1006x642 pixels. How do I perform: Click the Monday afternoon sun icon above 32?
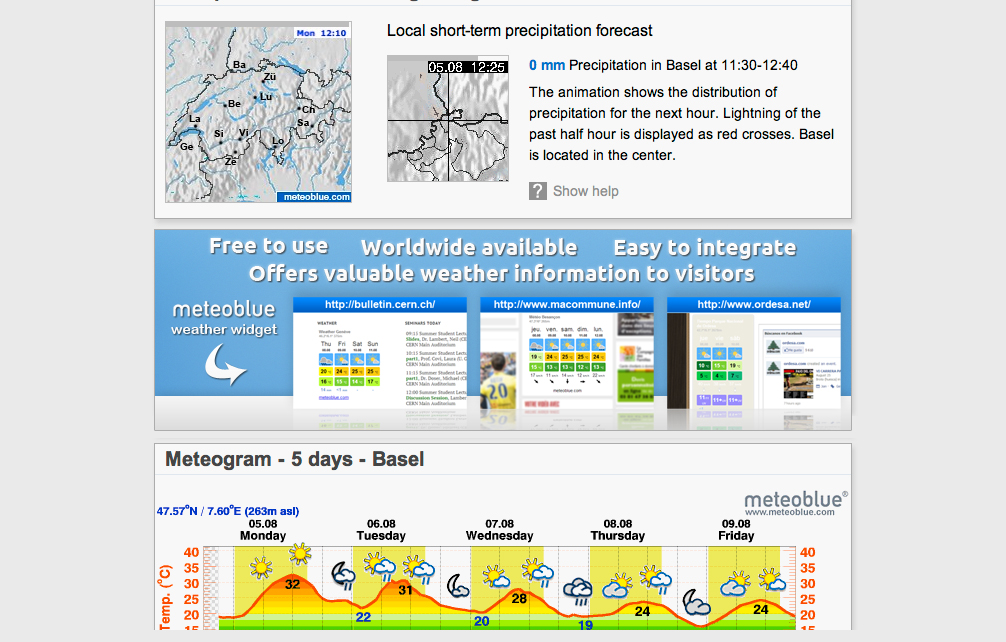[x=300, y=553]
